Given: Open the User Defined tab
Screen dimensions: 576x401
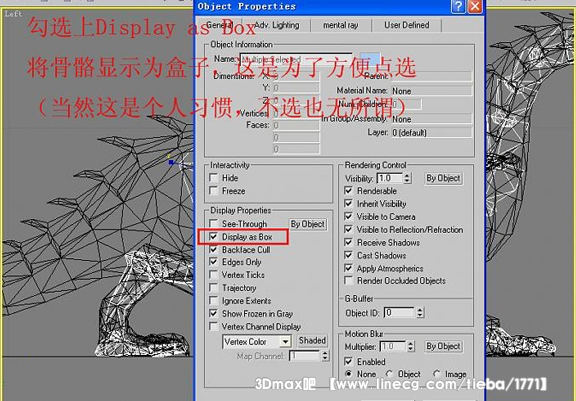Looking at the screenshot, I should pyautogui.click(x=407, y=25).
